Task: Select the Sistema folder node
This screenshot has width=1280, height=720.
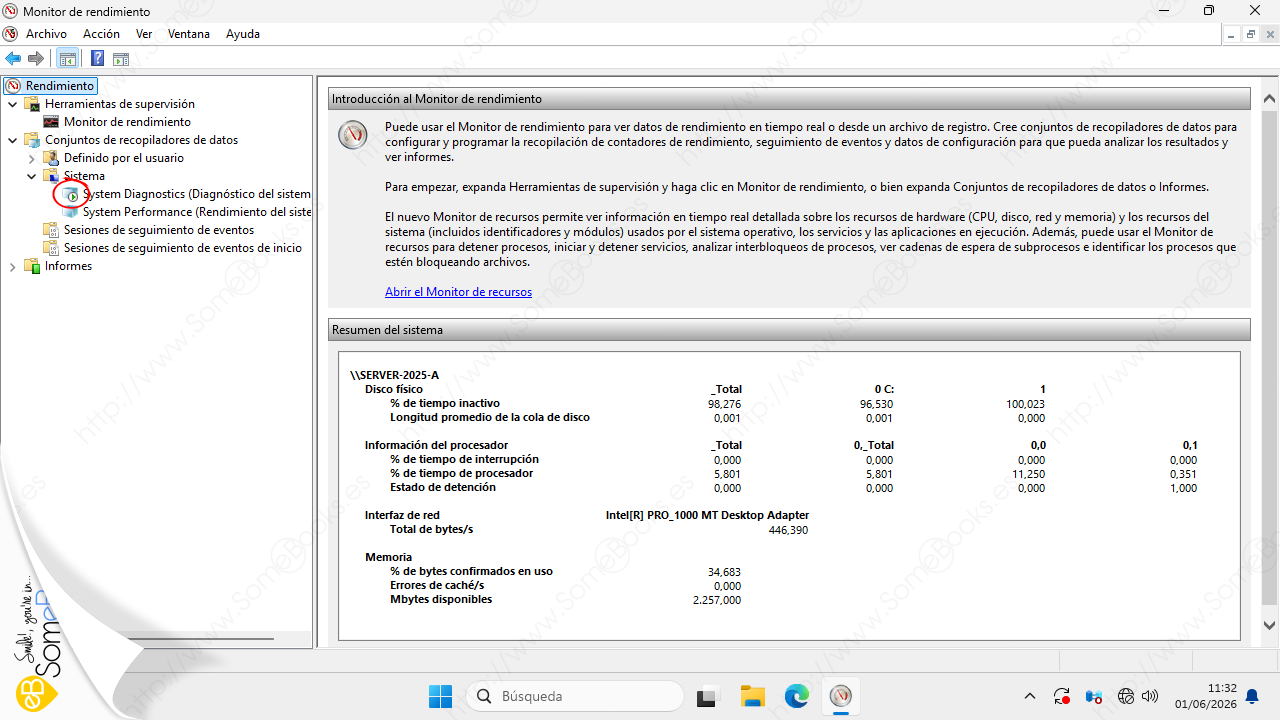Action: pos(83,176)
